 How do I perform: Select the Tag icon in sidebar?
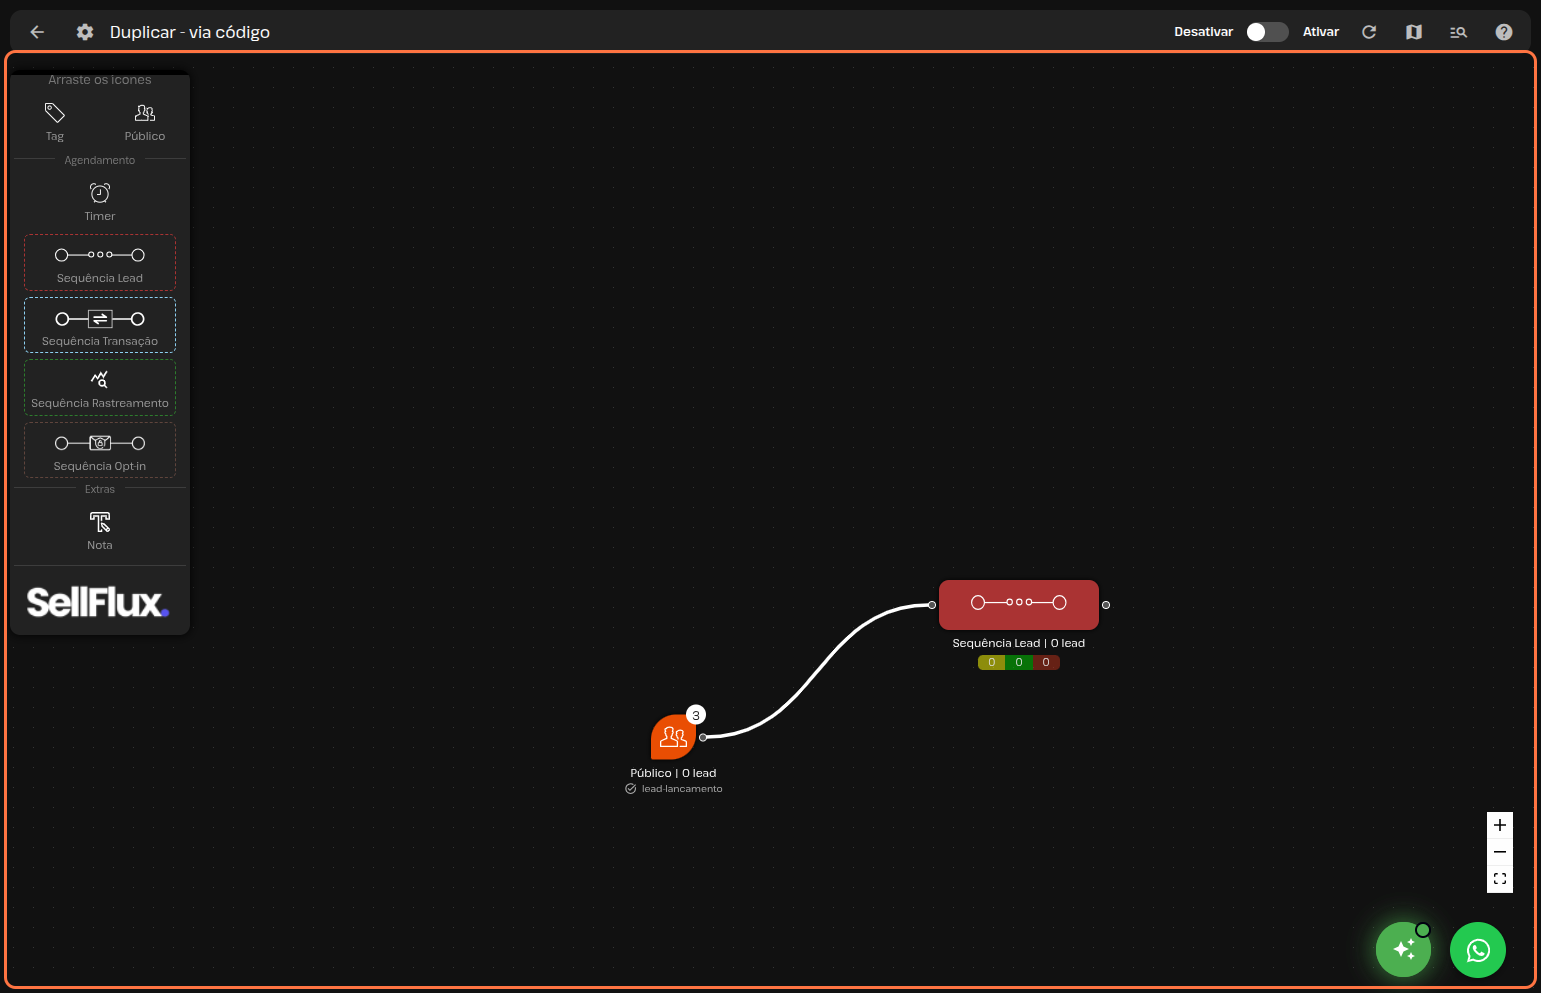55,113
